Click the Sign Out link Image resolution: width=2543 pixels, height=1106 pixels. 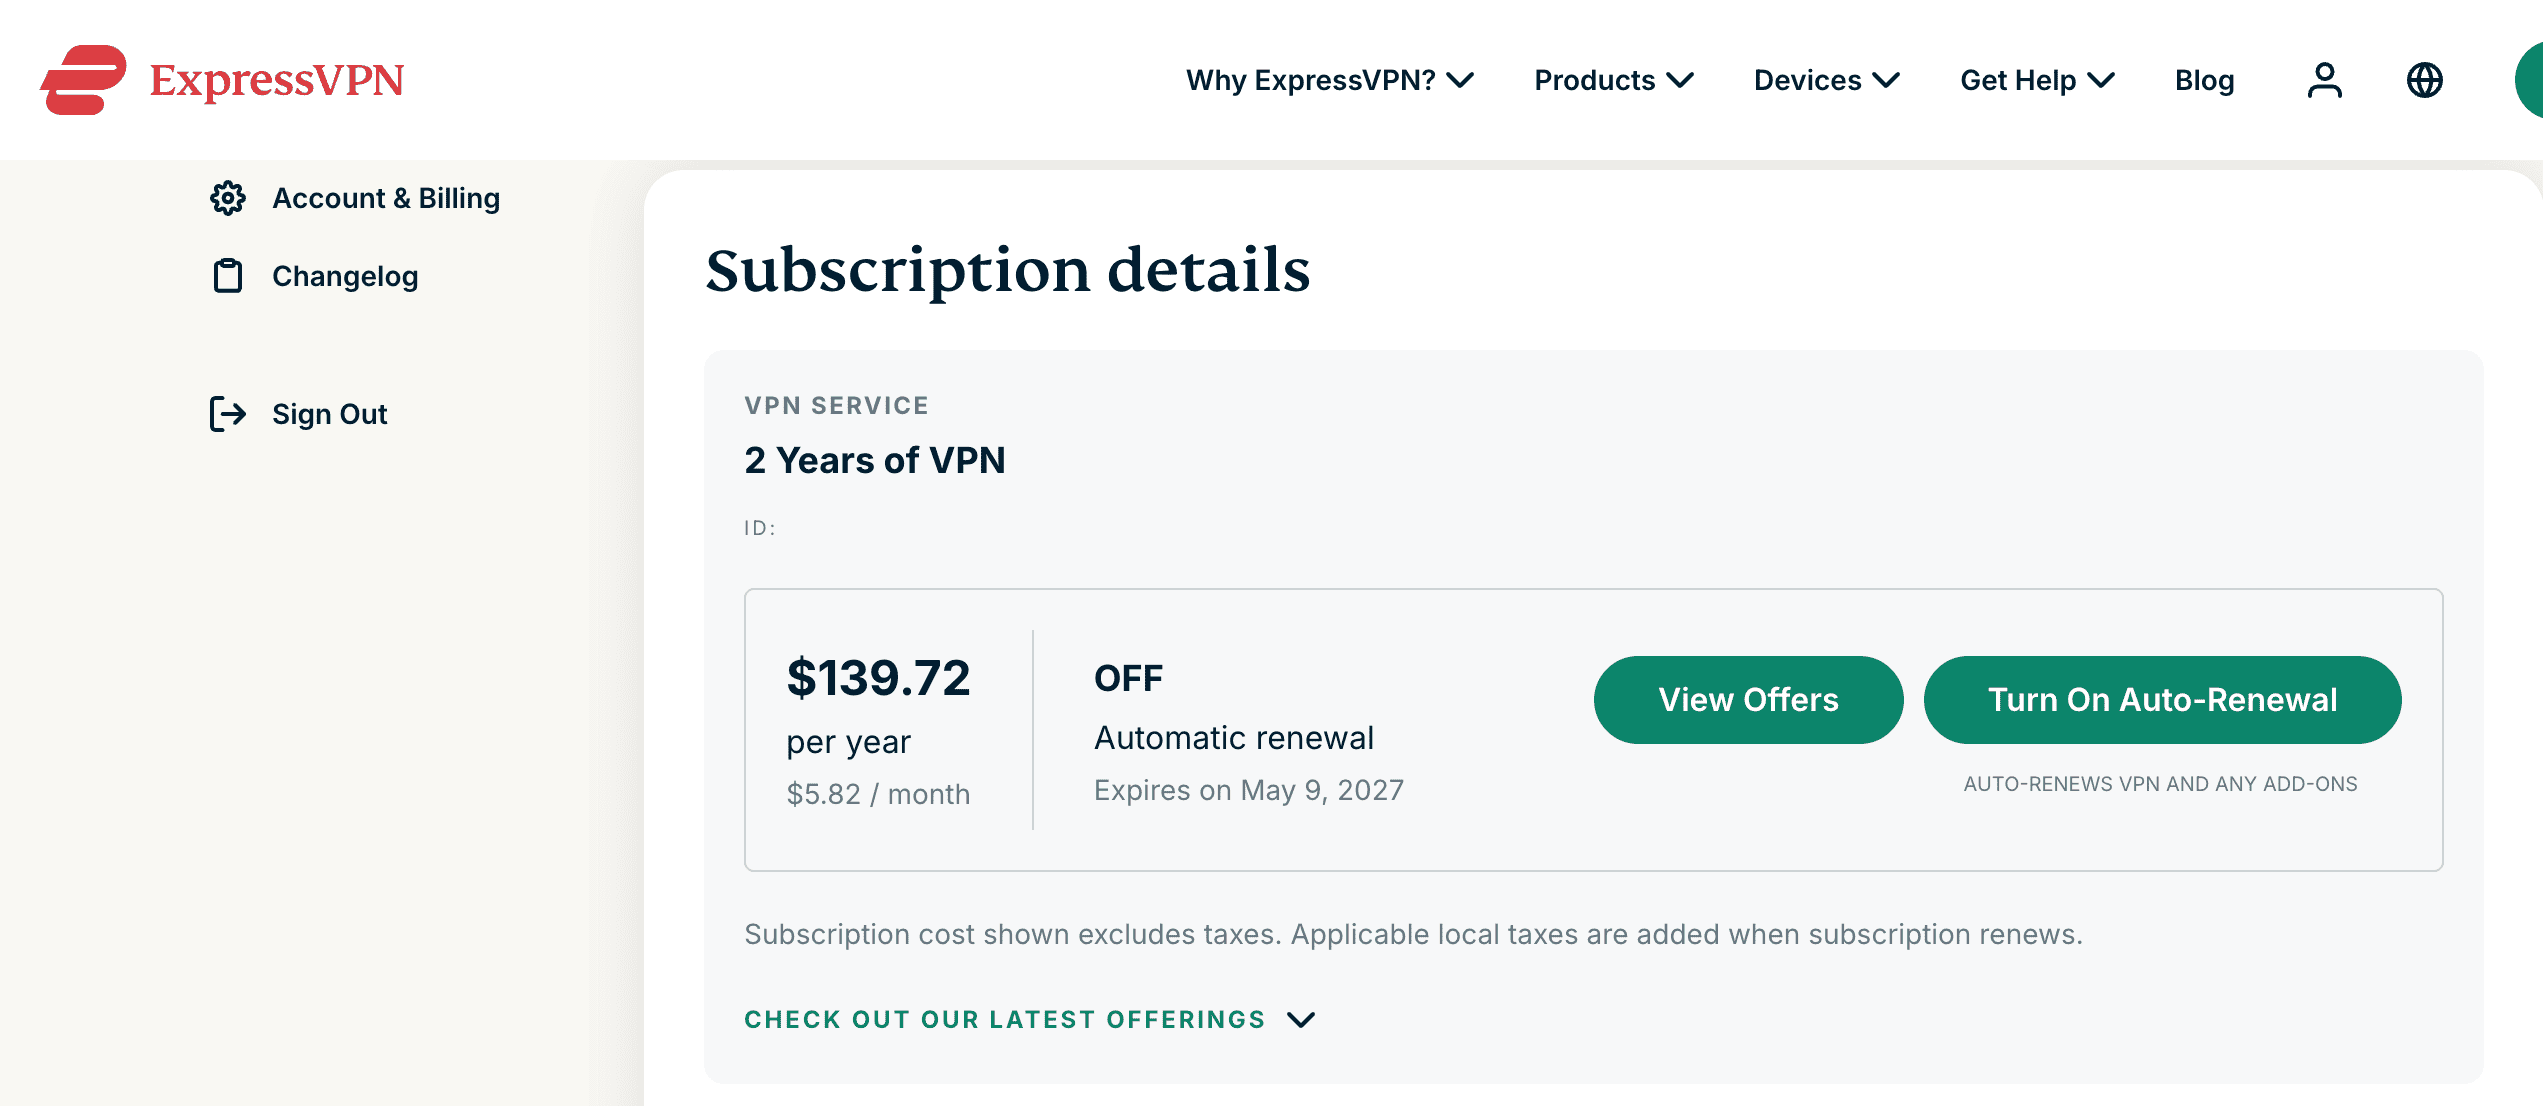pos(329,414)
